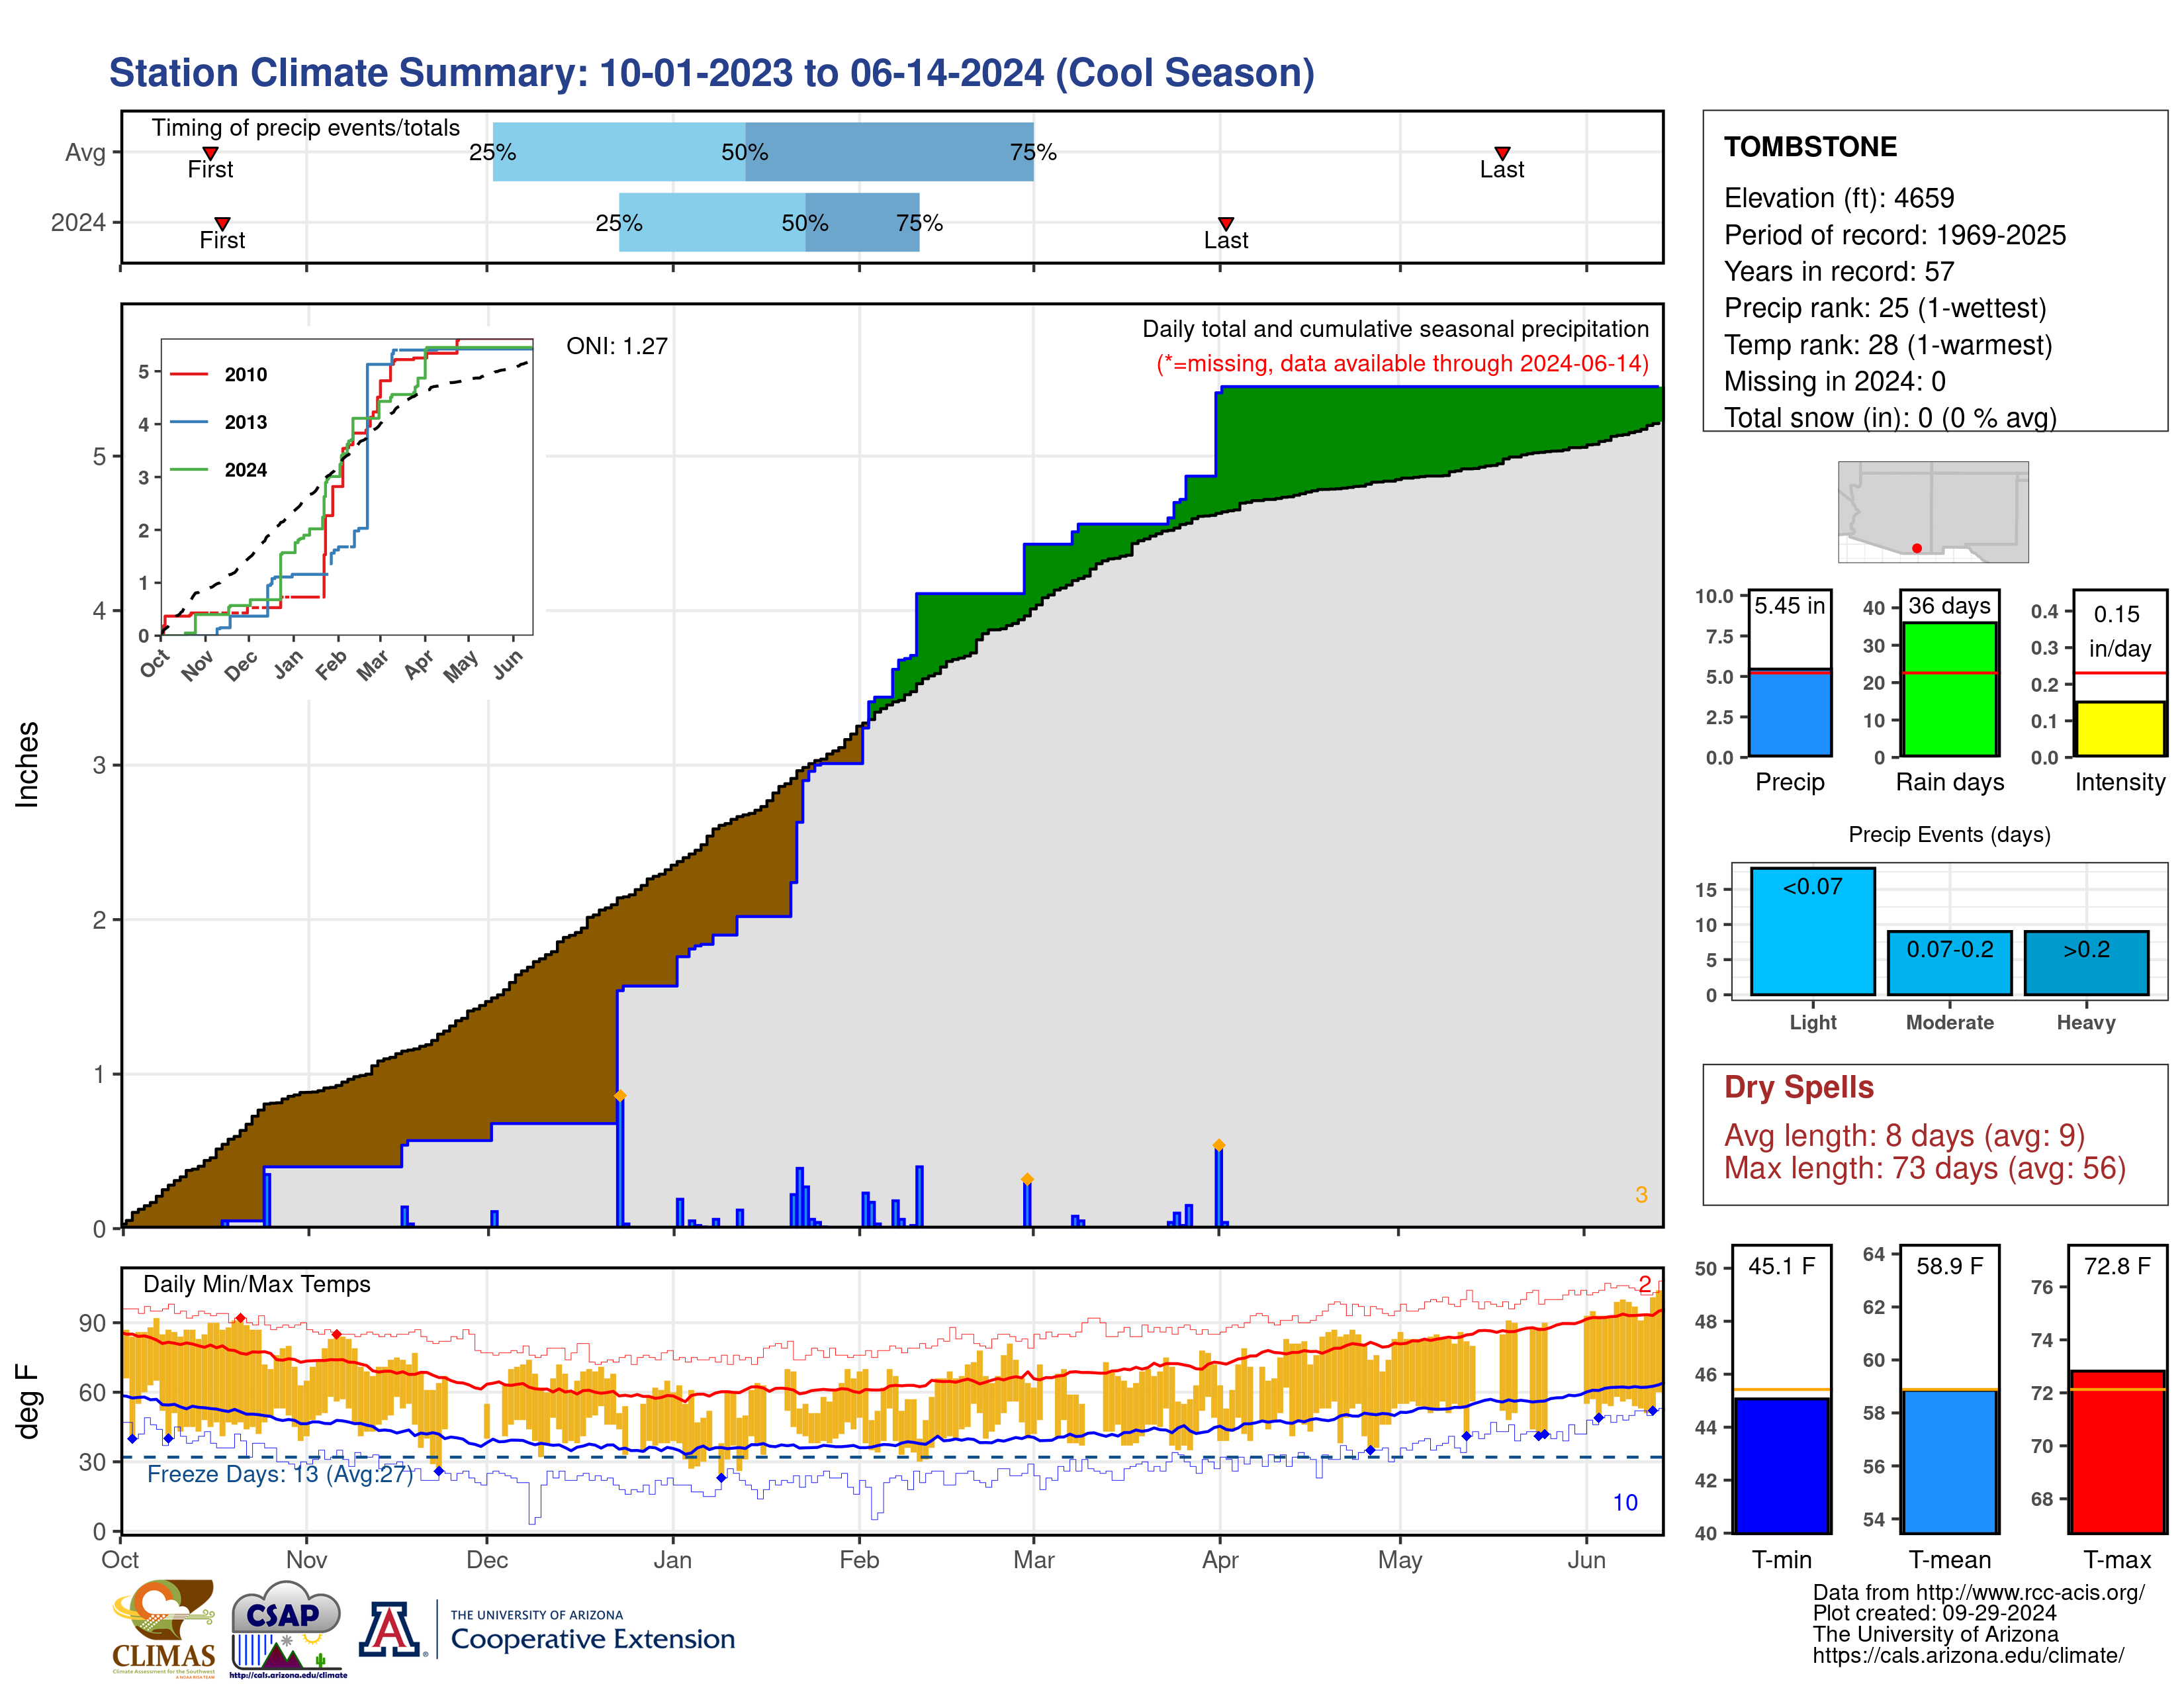Click 'Max length: 73 days (avg: 56)' text
The image size is (2184, 1688).
pyautogui.click(x=1925, y=1168)
